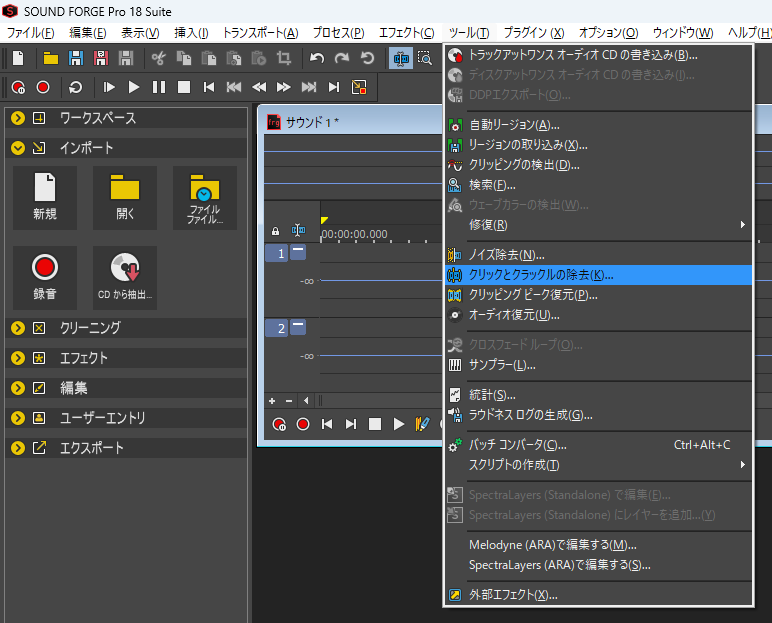
Task: Expand the クリーニング section
Action: (18, 328)
